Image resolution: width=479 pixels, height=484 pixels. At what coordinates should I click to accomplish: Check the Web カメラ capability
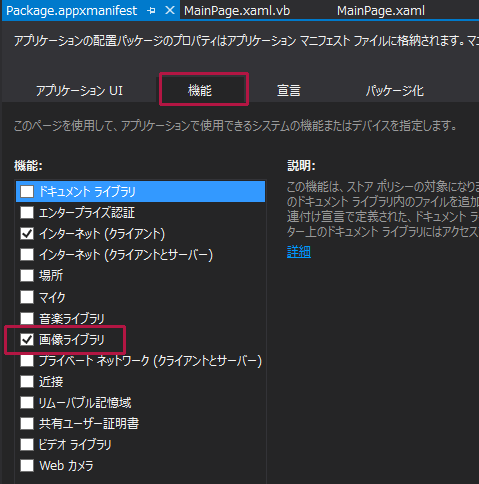coord(27,465)
